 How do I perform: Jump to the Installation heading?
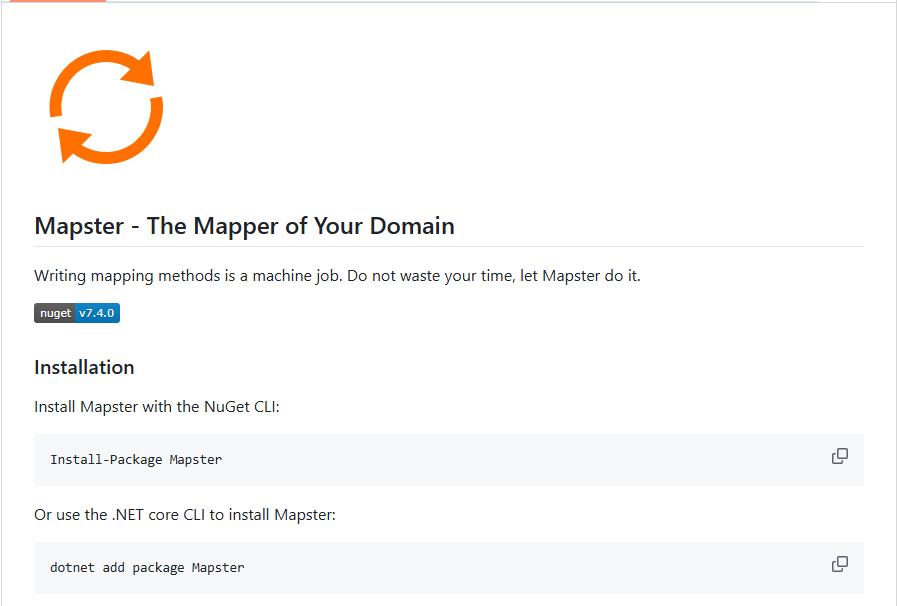coord(84,367)
